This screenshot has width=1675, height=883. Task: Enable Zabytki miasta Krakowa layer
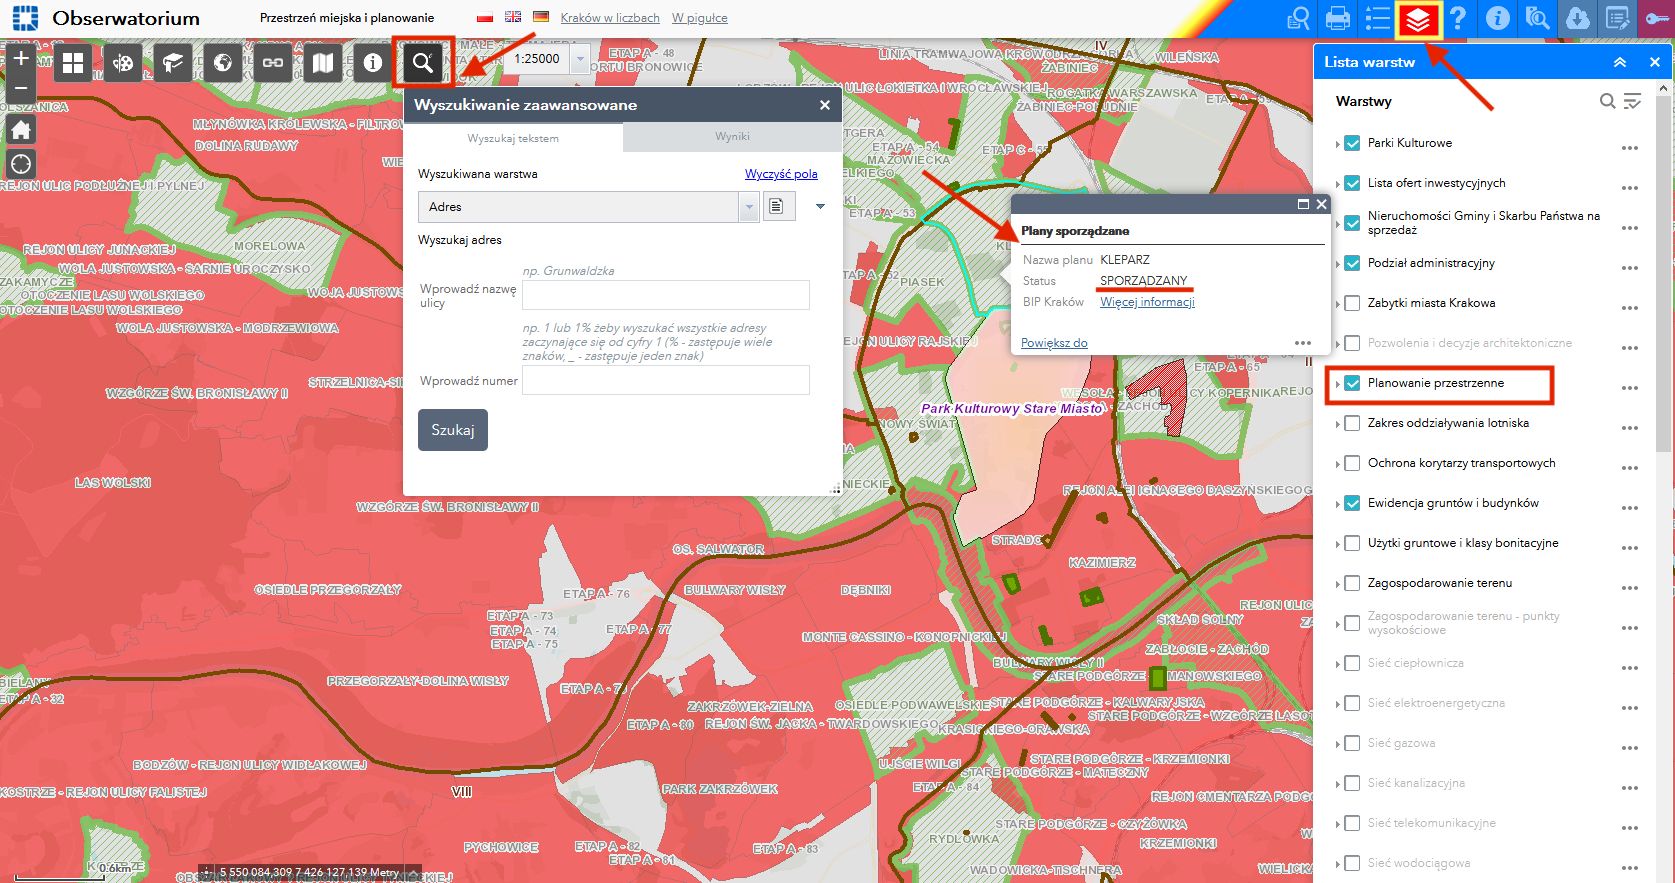(x=1352, y=303)
